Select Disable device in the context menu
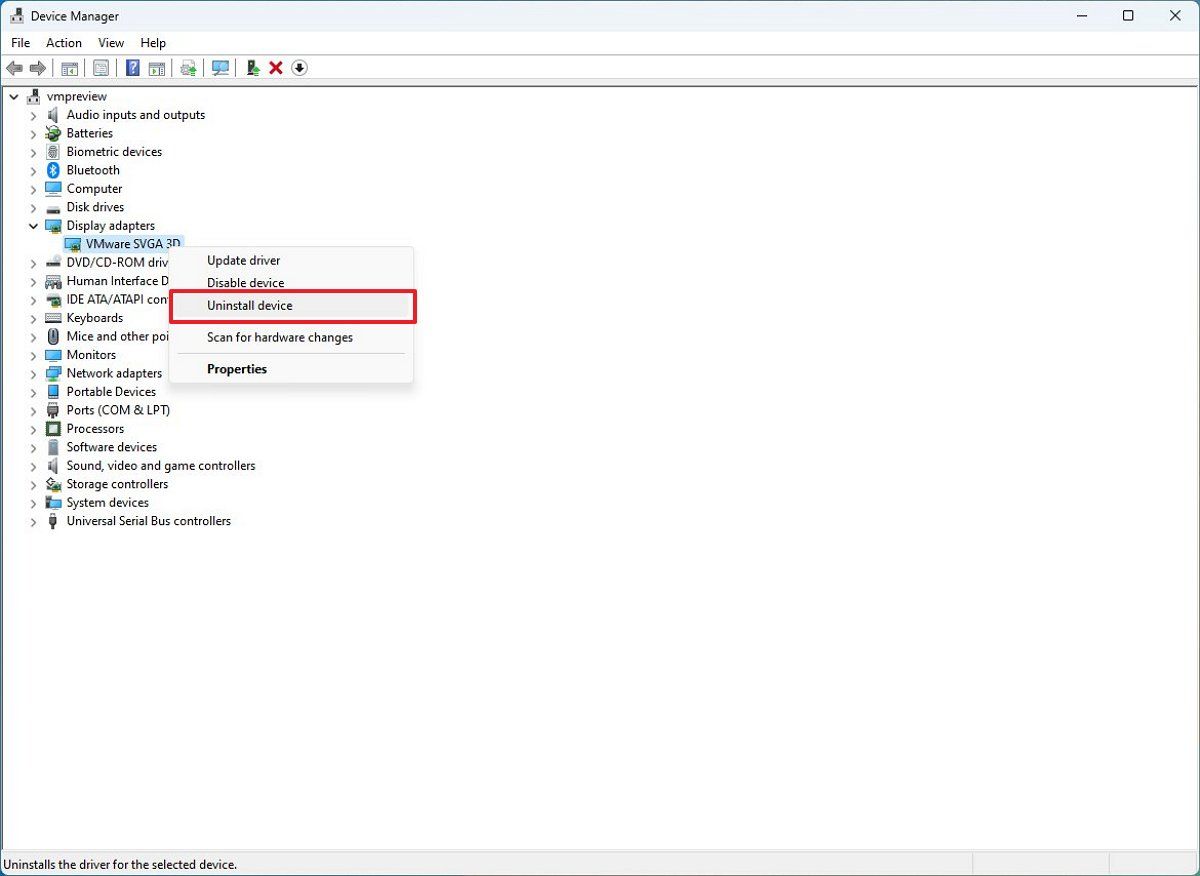 (245, 282)
